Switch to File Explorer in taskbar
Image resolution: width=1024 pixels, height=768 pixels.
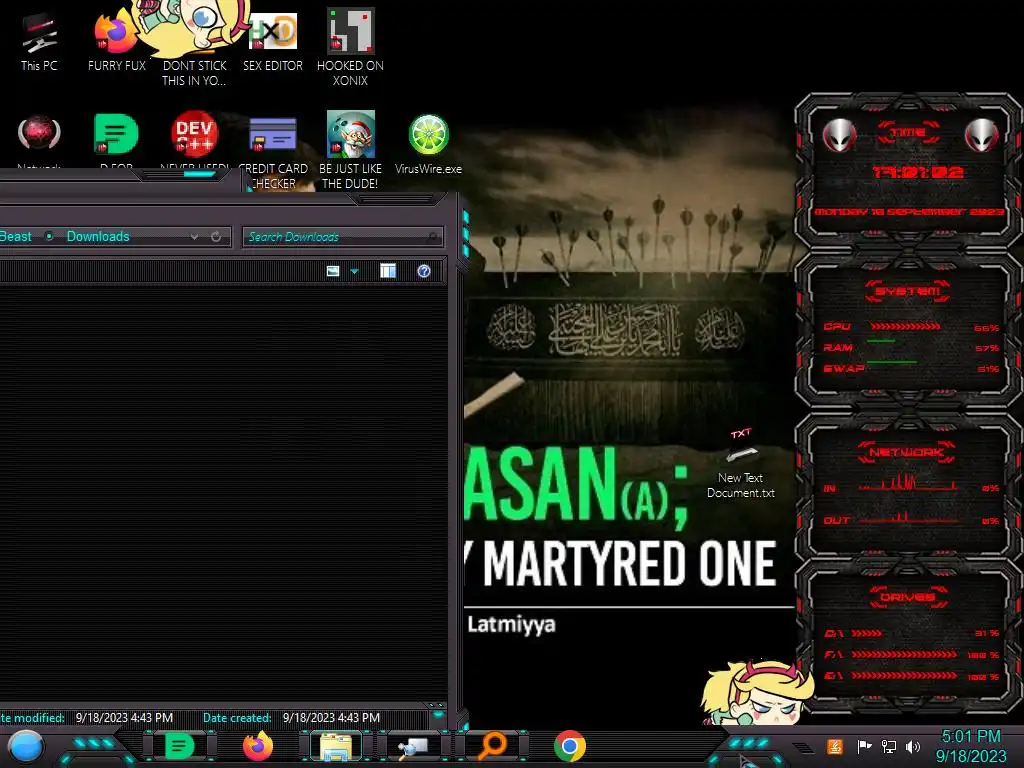click(336, 747)
